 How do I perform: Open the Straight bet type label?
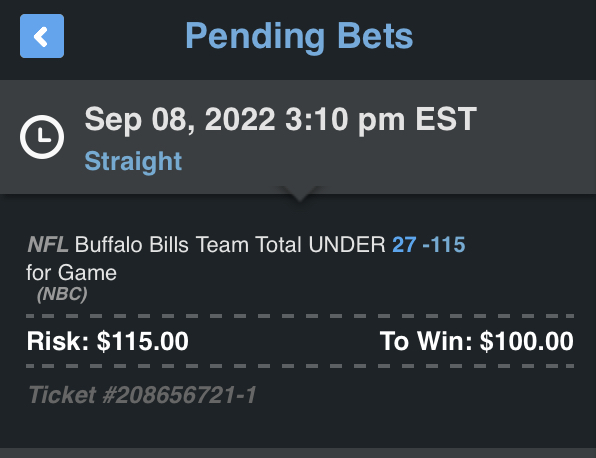point(133,161)
